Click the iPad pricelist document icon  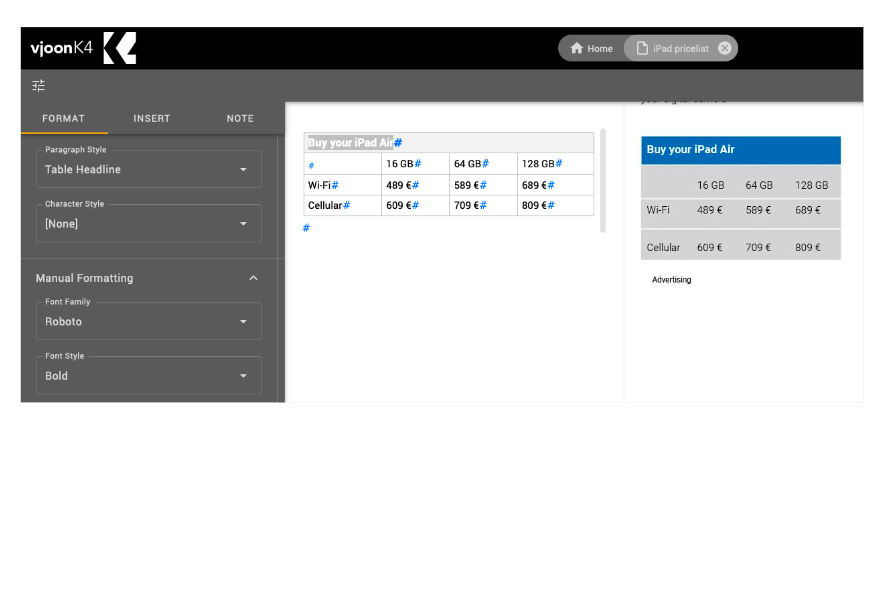(642, 49)
